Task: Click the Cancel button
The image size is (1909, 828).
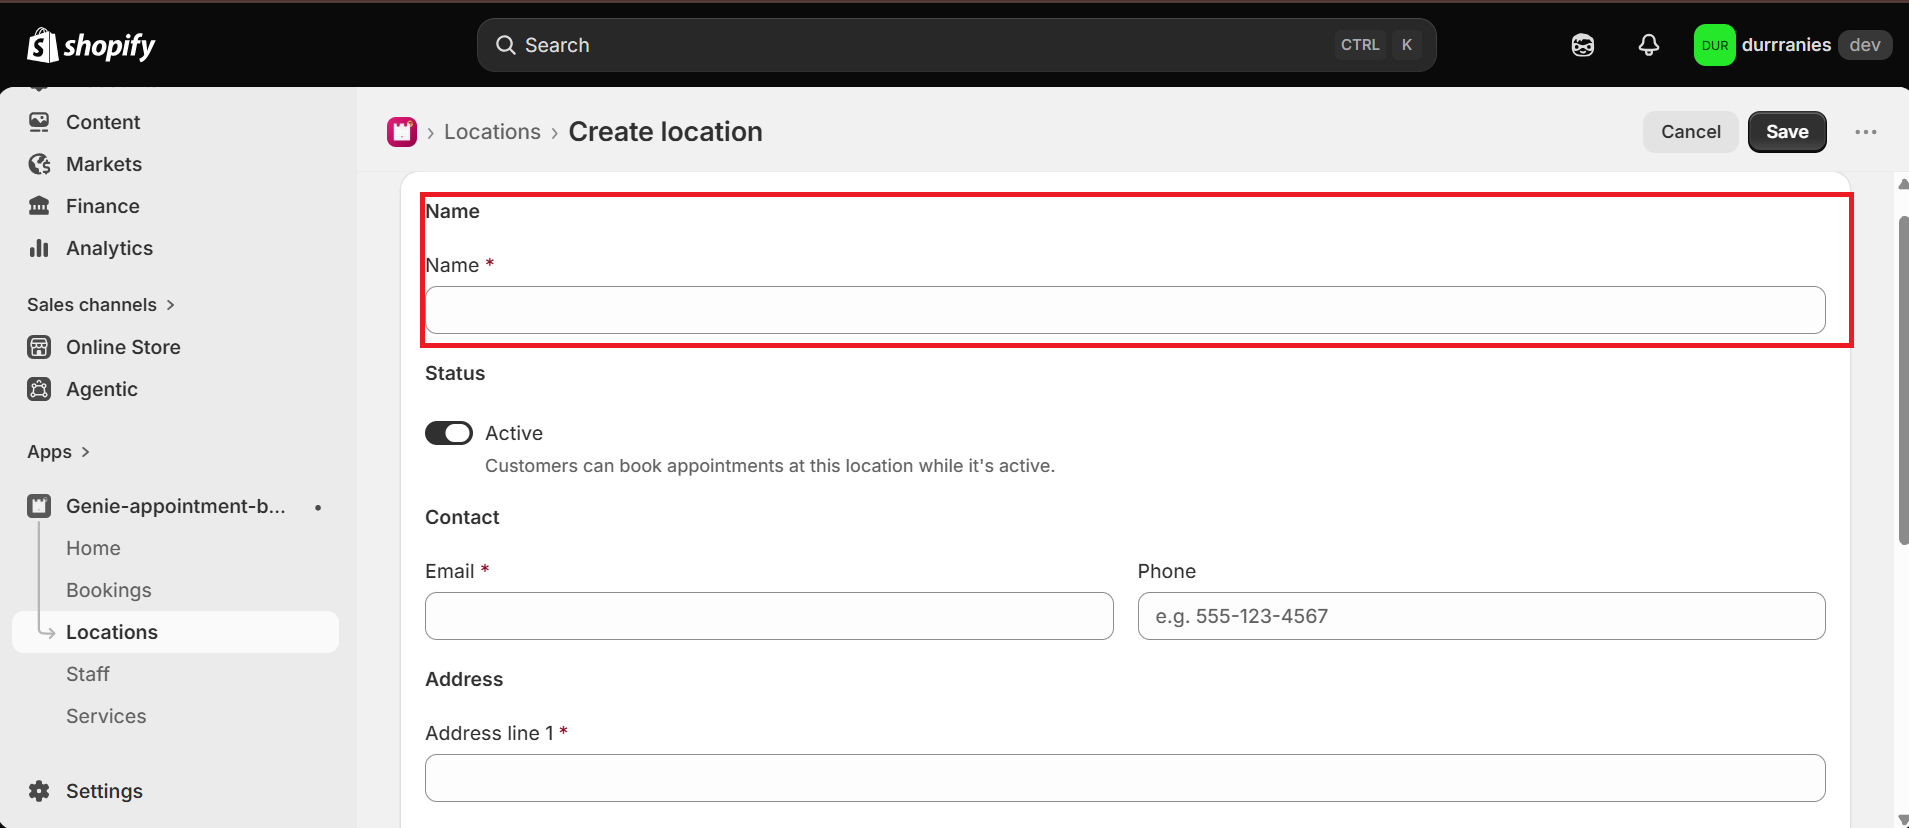Action: pos(1691,132)
